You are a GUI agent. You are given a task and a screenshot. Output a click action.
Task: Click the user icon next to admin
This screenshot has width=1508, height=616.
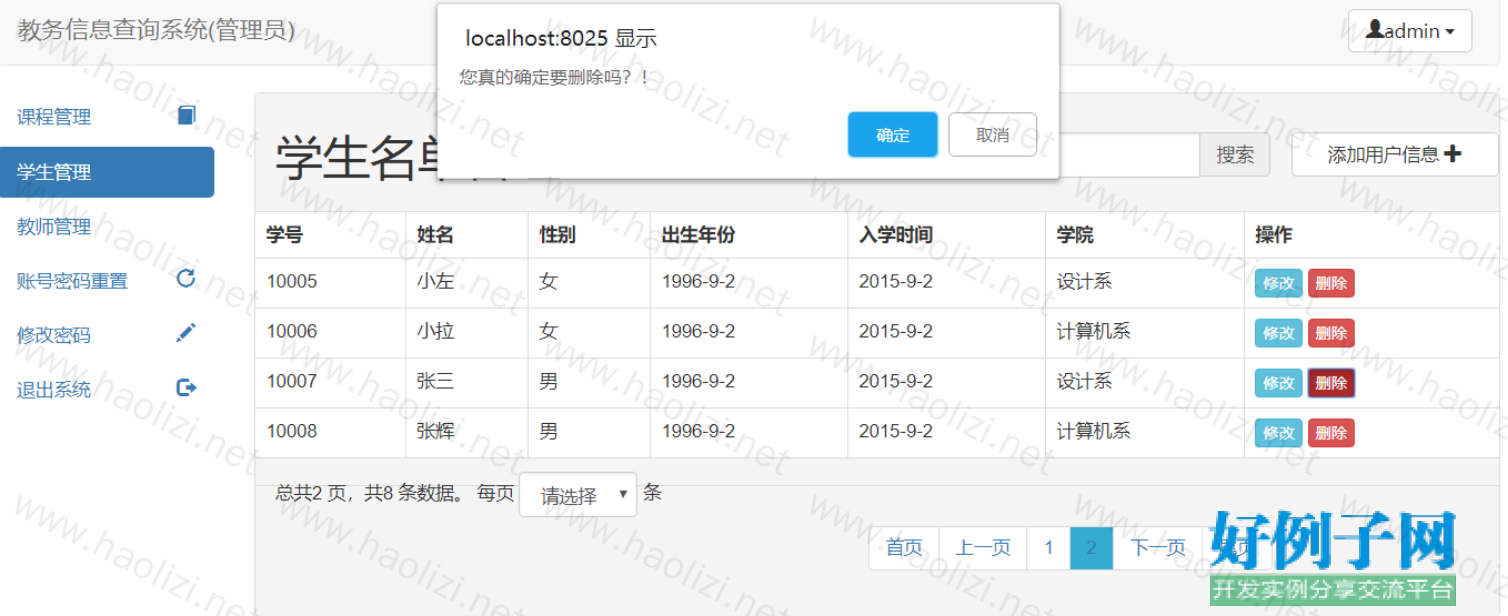pos(1375,30)
